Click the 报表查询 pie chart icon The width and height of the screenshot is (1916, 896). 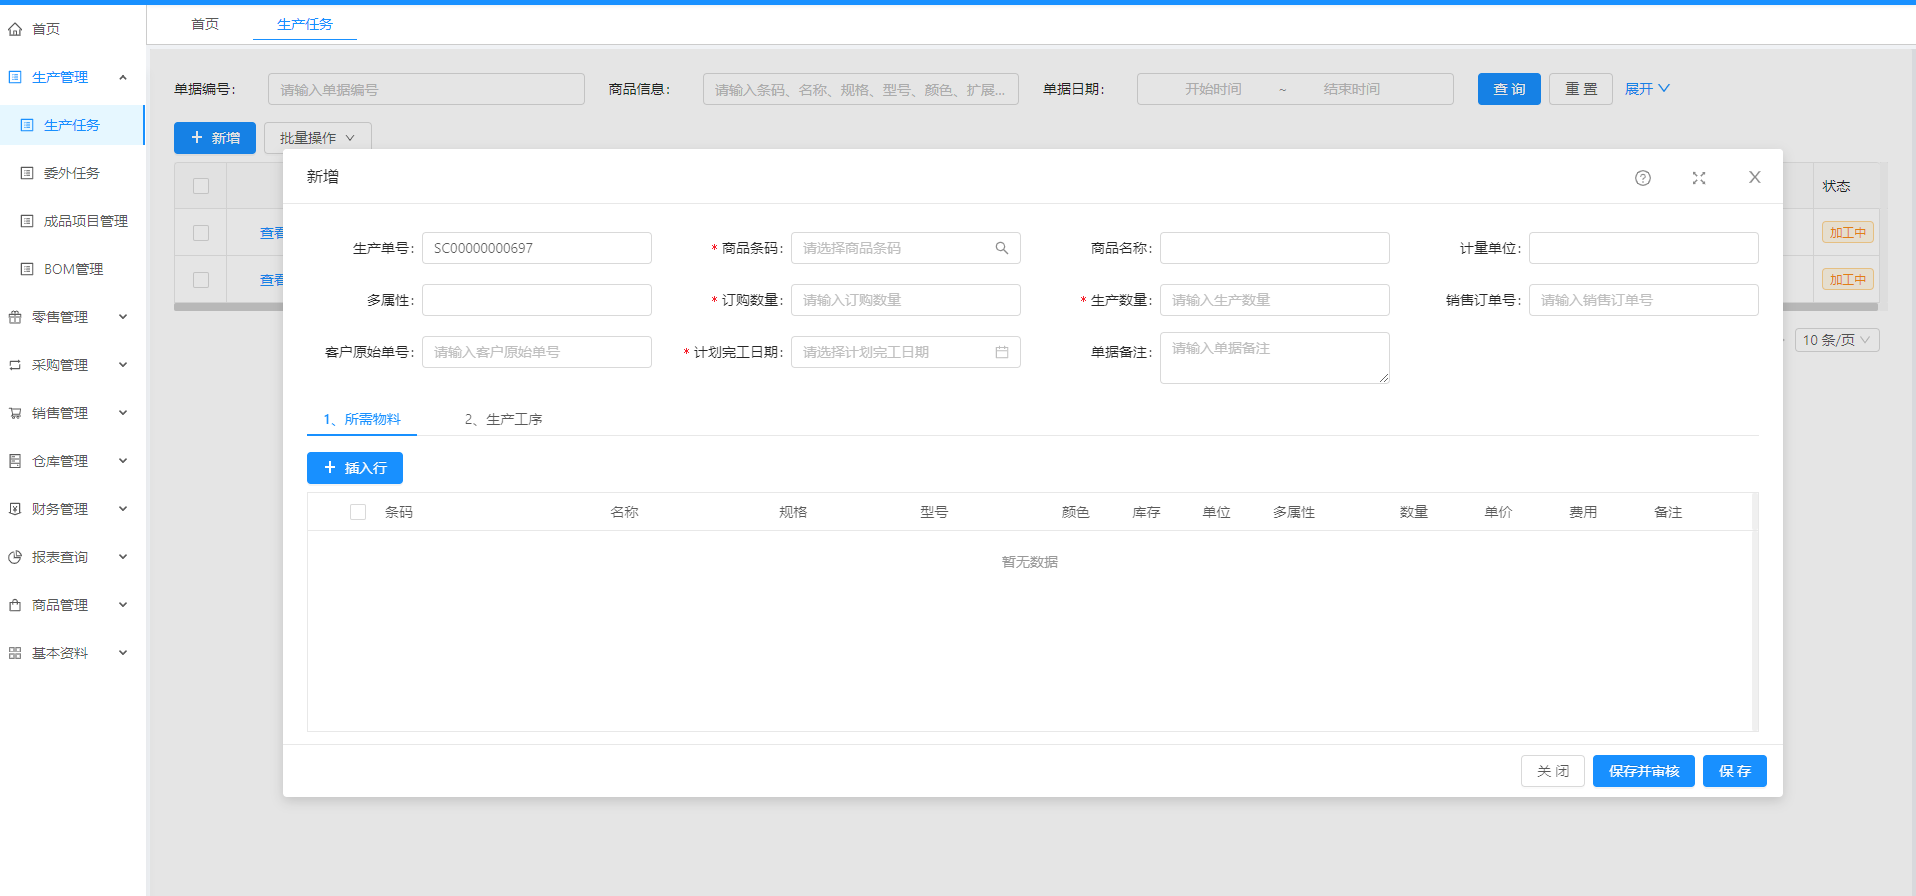[15, 557]
